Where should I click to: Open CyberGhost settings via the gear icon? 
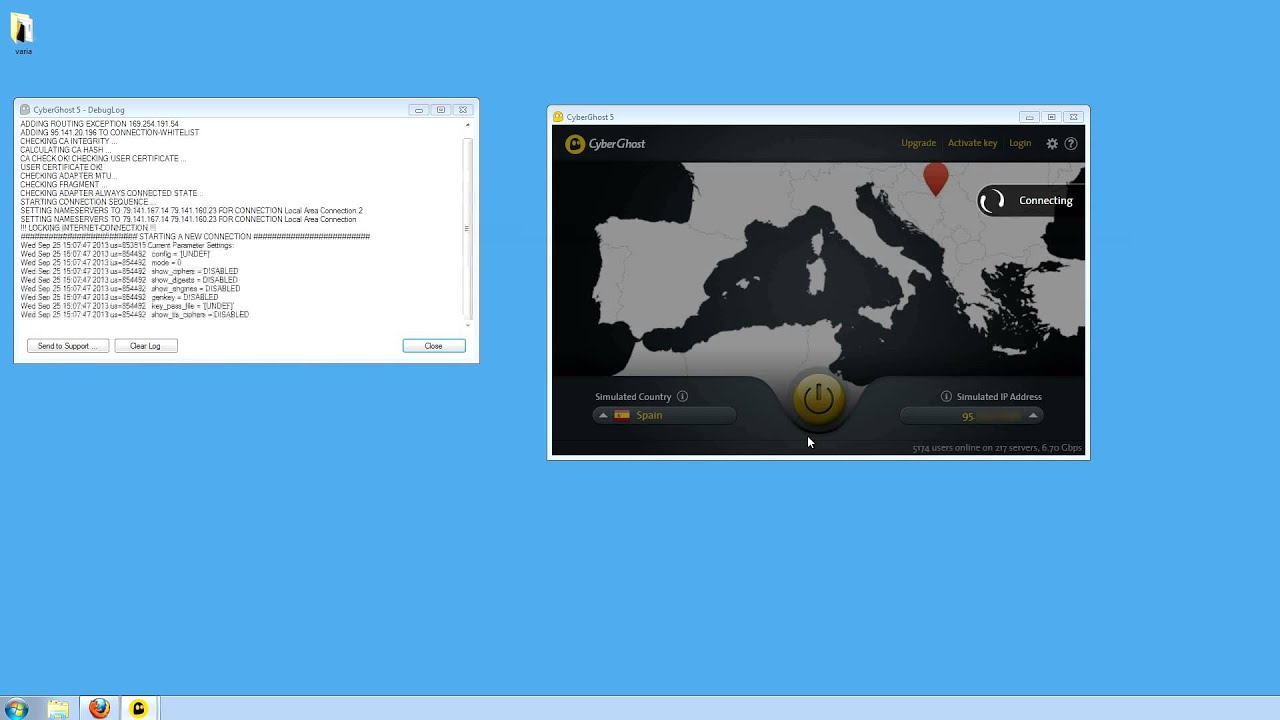click(1052, 143)
